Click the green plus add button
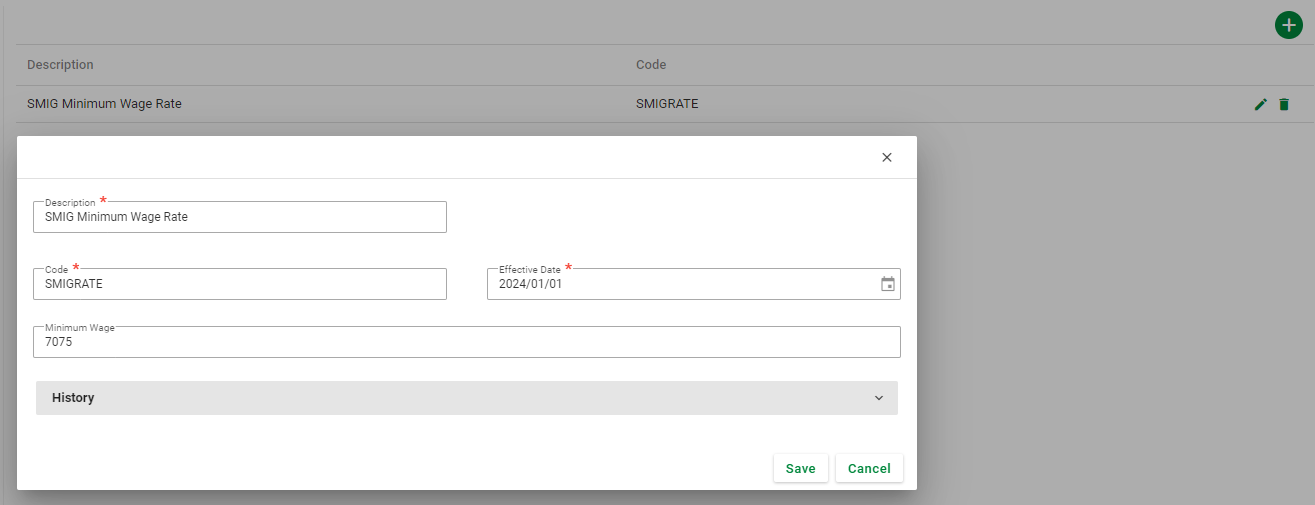The width and height of the screenshot is (1315, 505). pyautogui.click(x=1289, y=25)
